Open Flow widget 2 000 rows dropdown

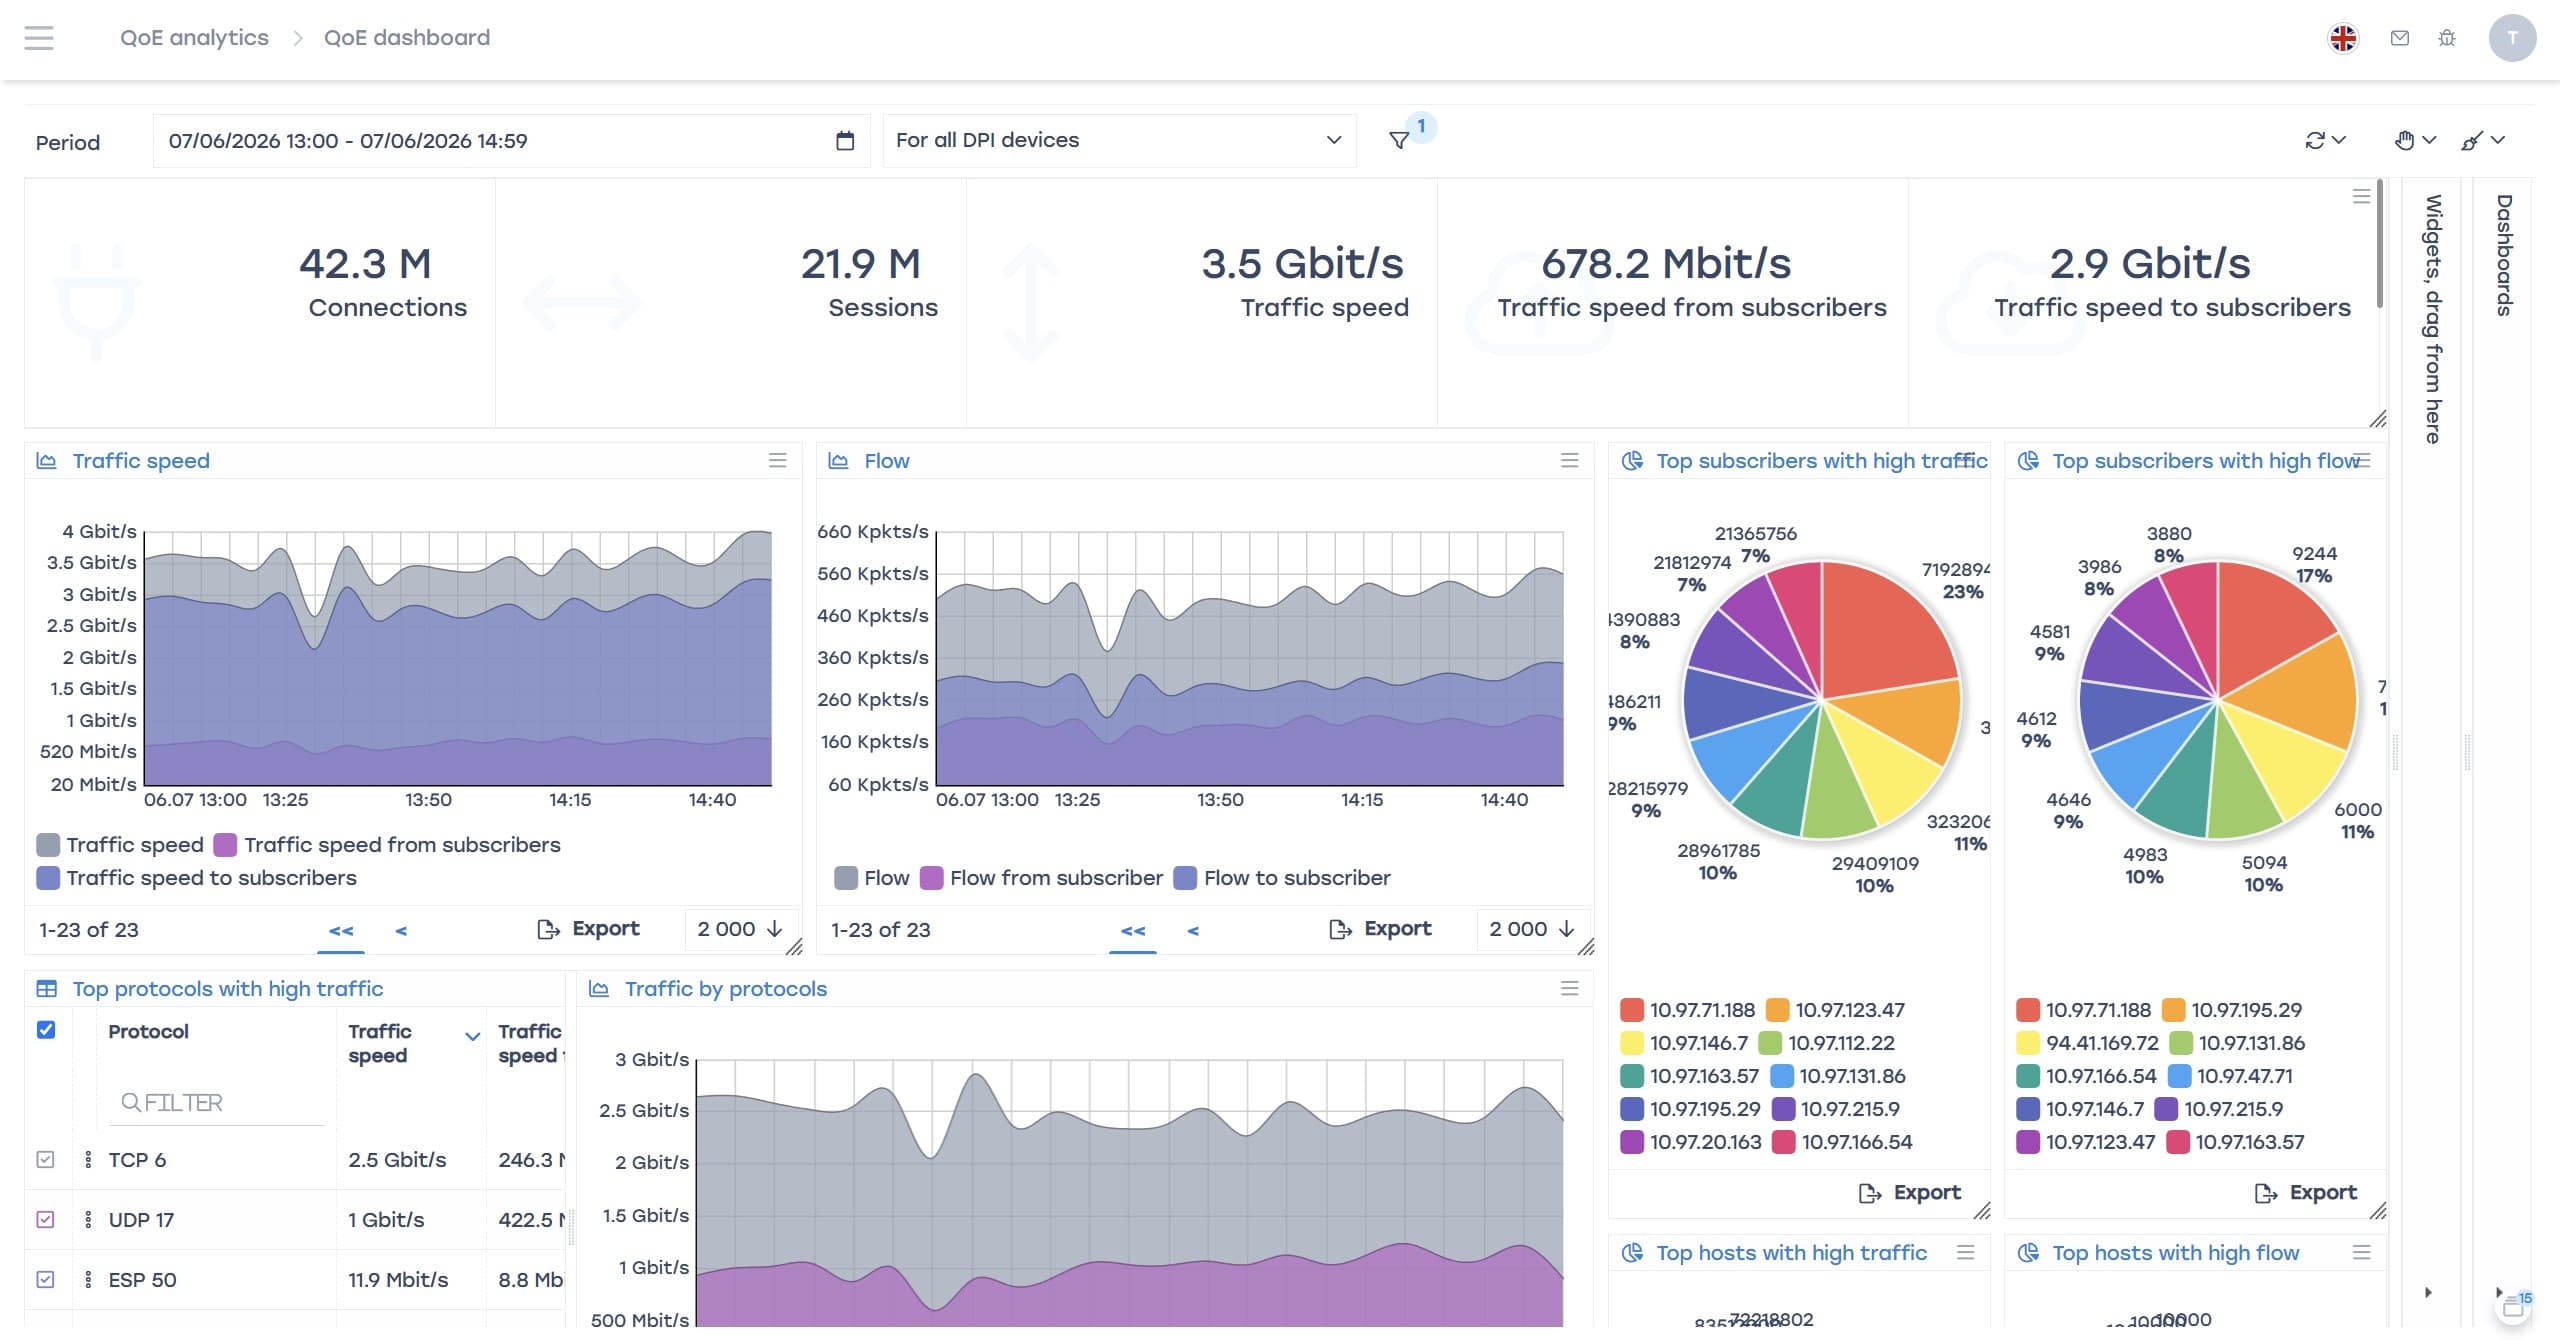coord(1532,929)
